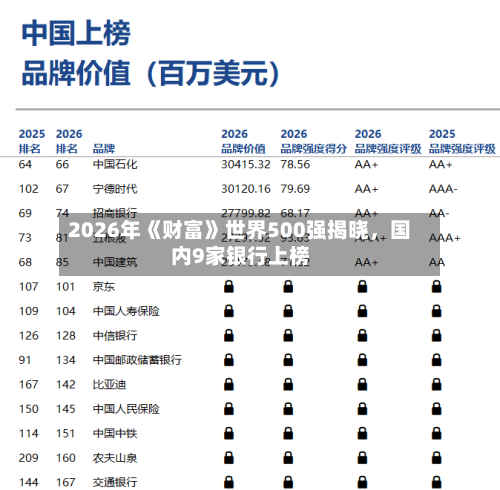
Task: Select strength score 78.56
Action: pos(295,164)
